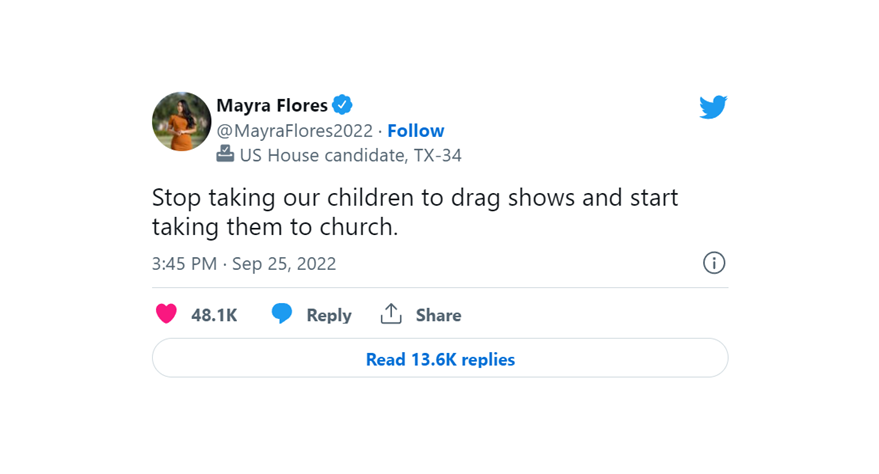Click the blue reply bubble icon
The height and width of the screenshot is (474, 879).
(x=282, y=315)
